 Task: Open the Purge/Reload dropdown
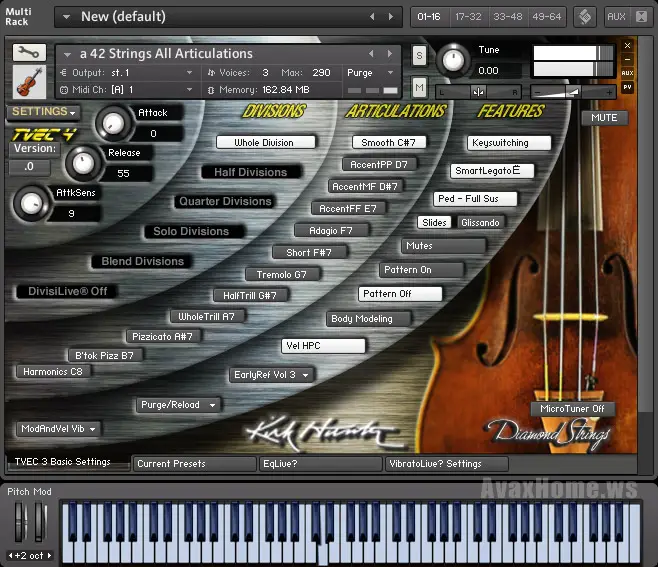(178, 405)
